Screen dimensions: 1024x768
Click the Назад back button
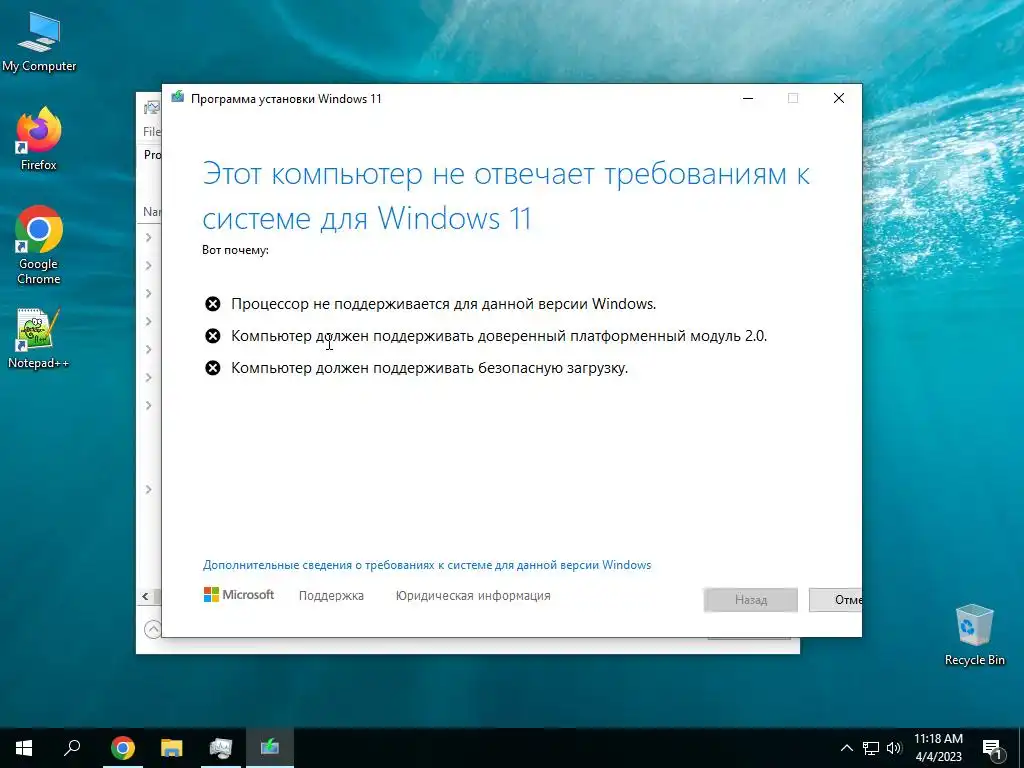click(751, 600)
